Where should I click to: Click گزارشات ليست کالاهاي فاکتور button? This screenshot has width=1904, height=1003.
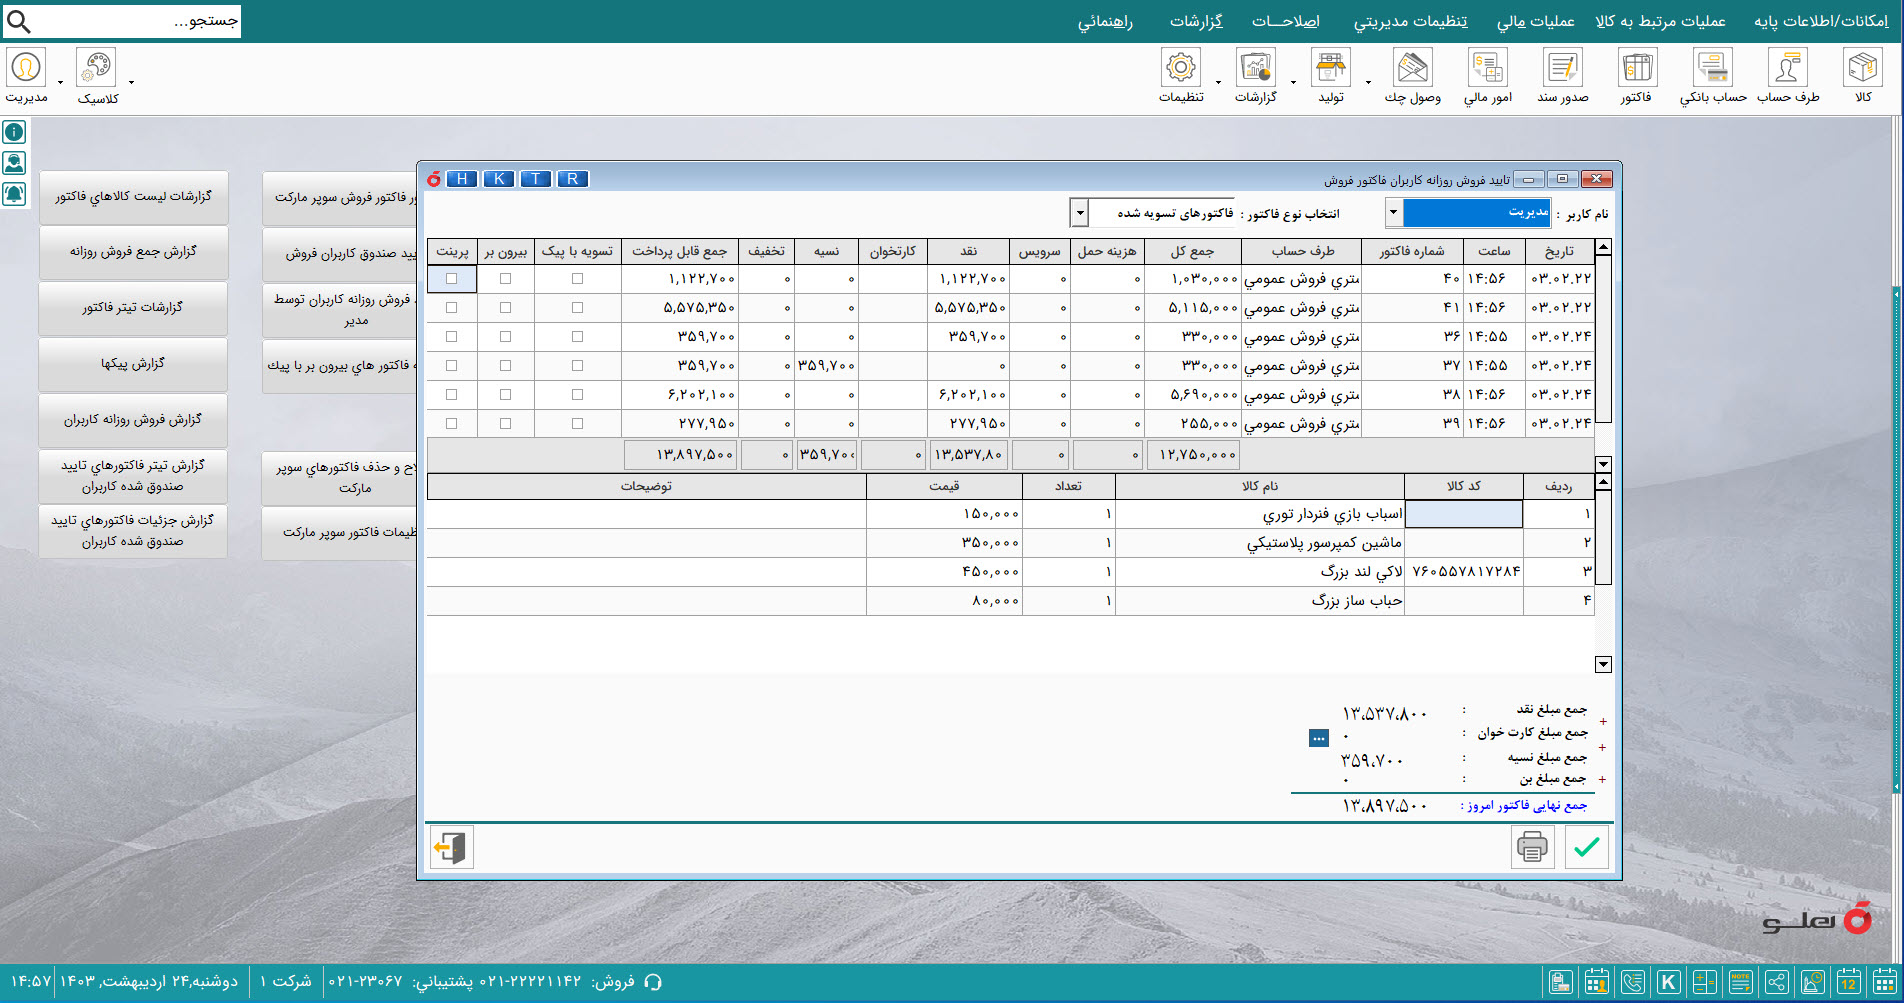133,197
